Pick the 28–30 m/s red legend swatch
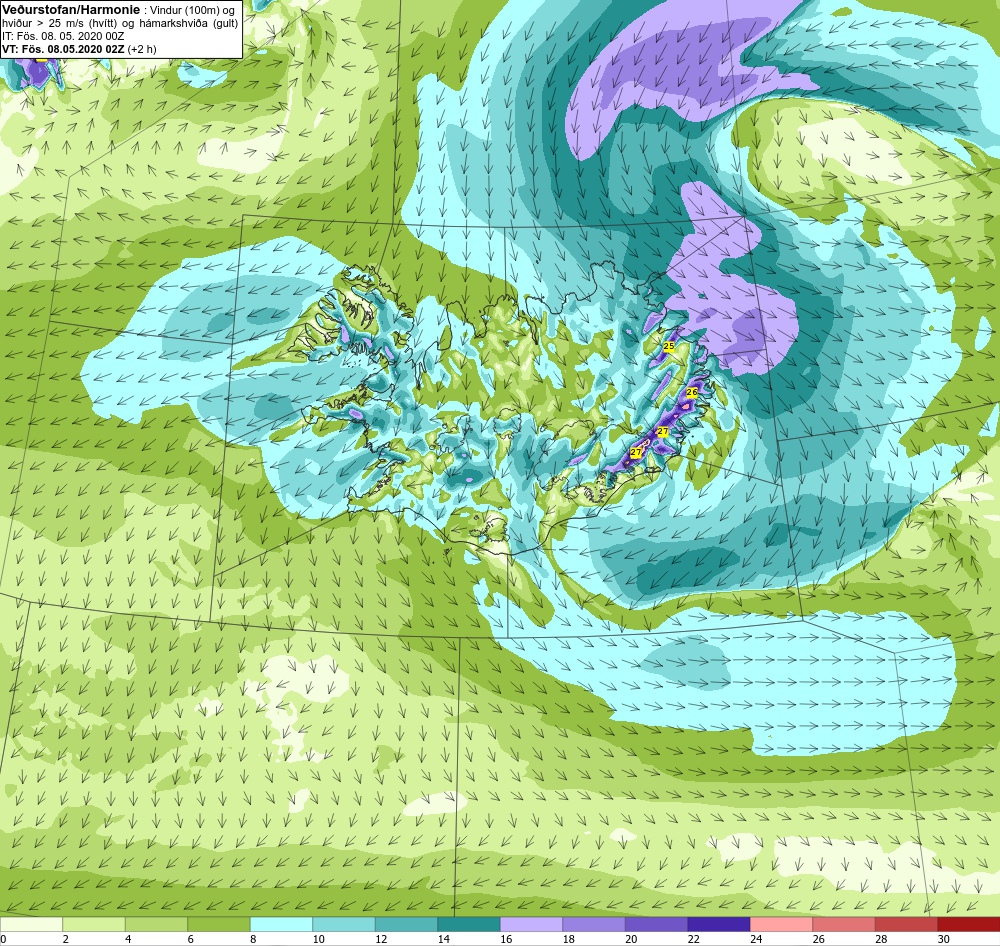This screenshot has width=1000, height=946. tap(906, 924)
